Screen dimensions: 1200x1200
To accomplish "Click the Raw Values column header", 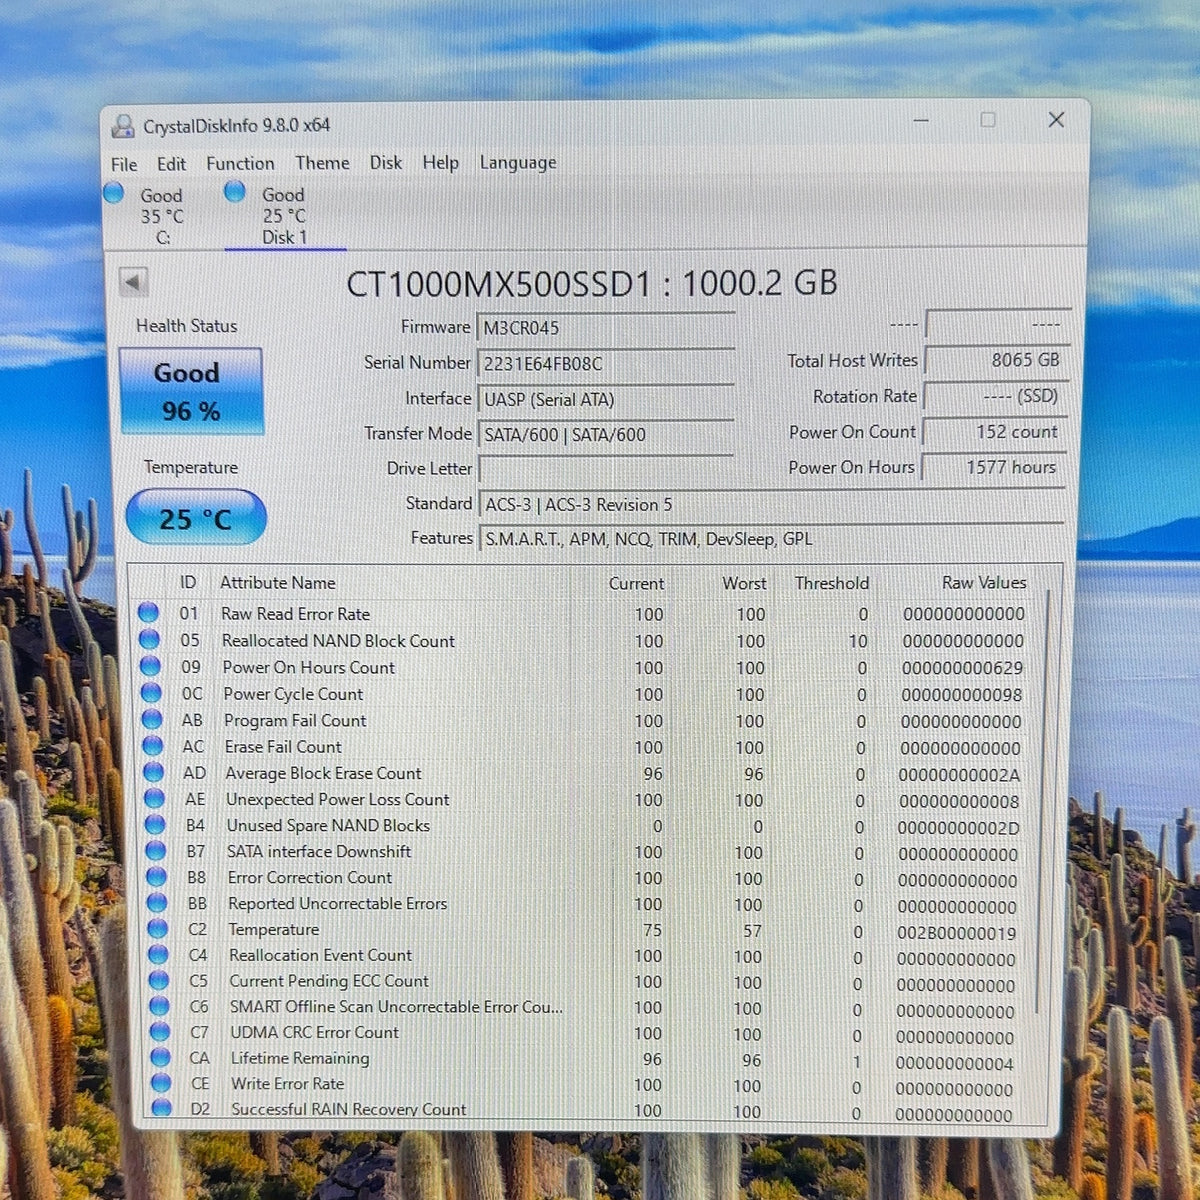I will click(984, 582).
